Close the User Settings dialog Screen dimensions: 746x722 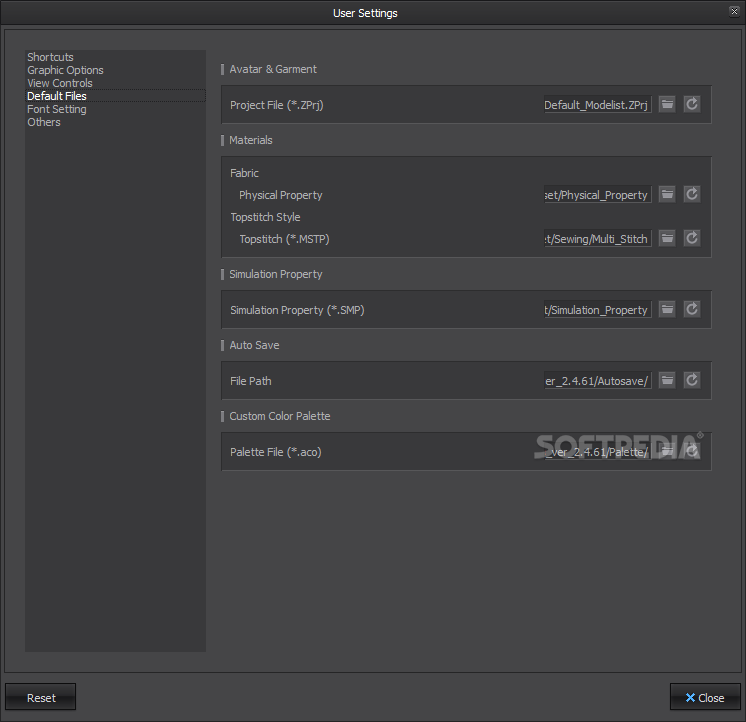tap(705, 697)
